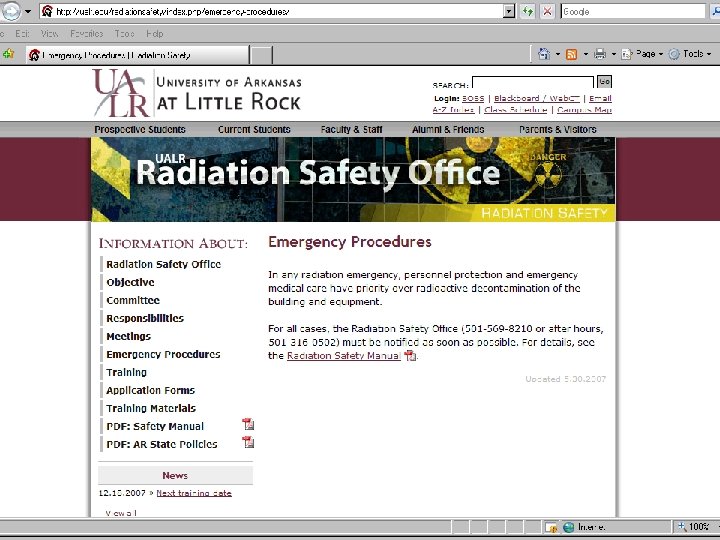The width and height of the screenshot is (720, 540).
Task: Select the Emergency Procedures browser tab
Action: 138,55
